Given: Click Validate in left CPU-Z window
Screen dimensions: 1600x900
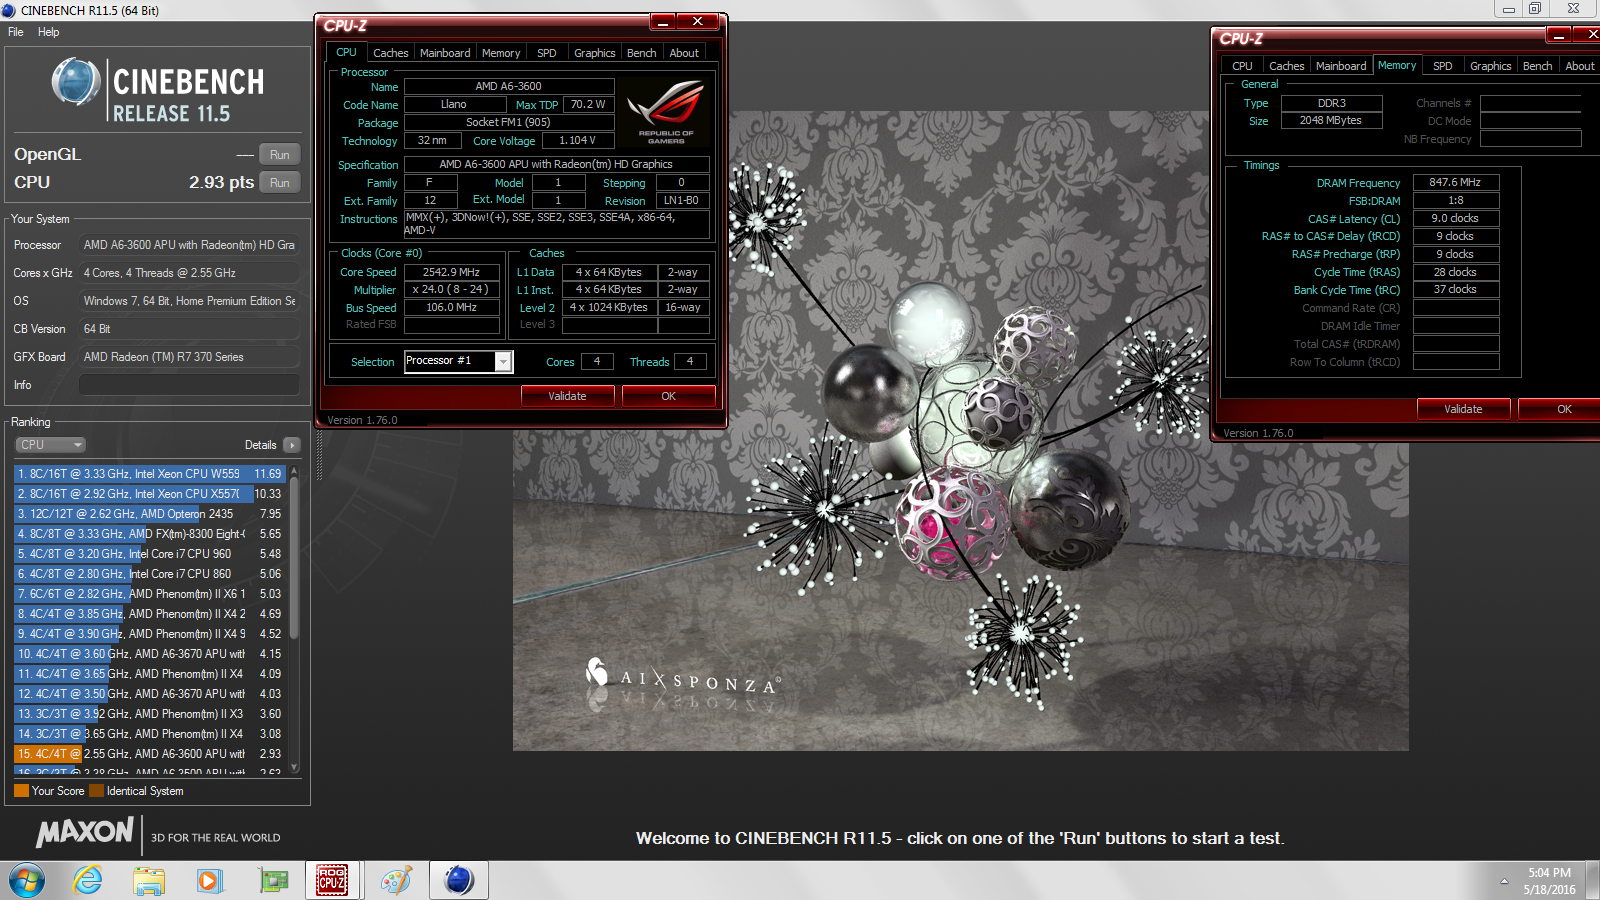Looking at the screenshot, I should (x=567, y=396).
